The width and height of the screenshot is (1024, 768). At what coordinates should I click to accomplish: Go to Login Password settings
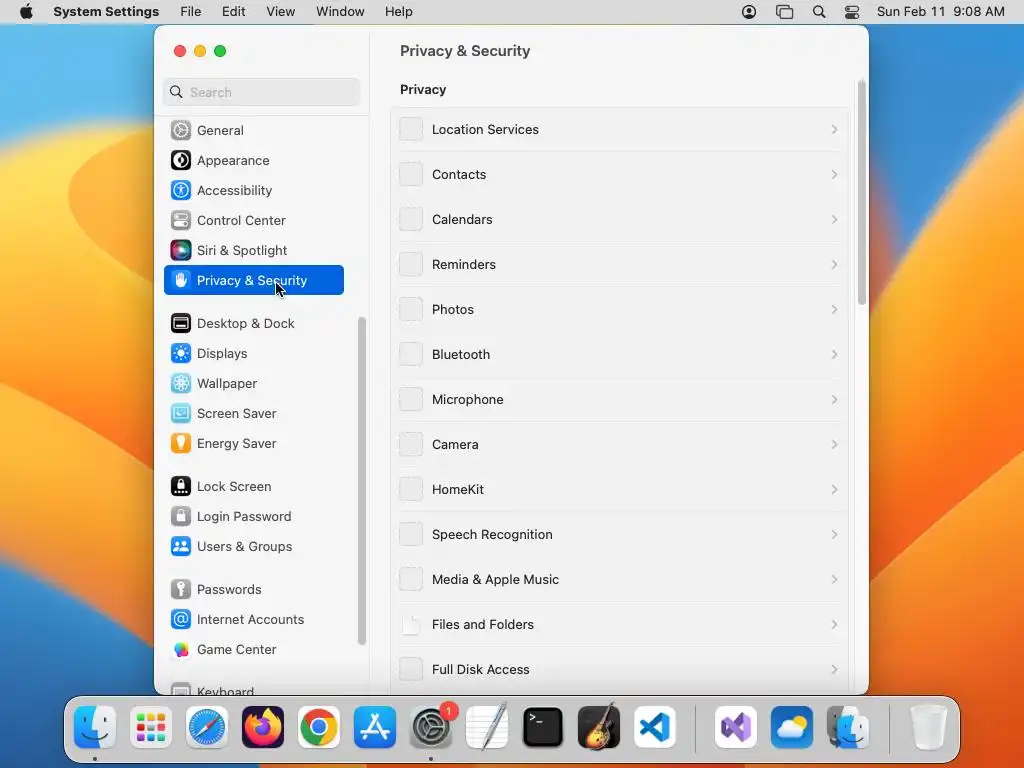[253, 517]
